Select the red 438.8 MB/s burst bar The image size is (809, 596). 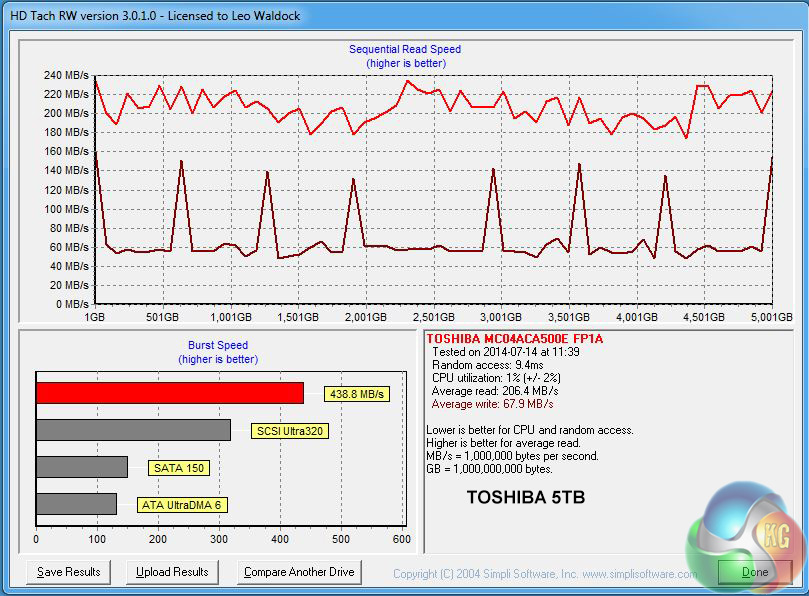169,393
